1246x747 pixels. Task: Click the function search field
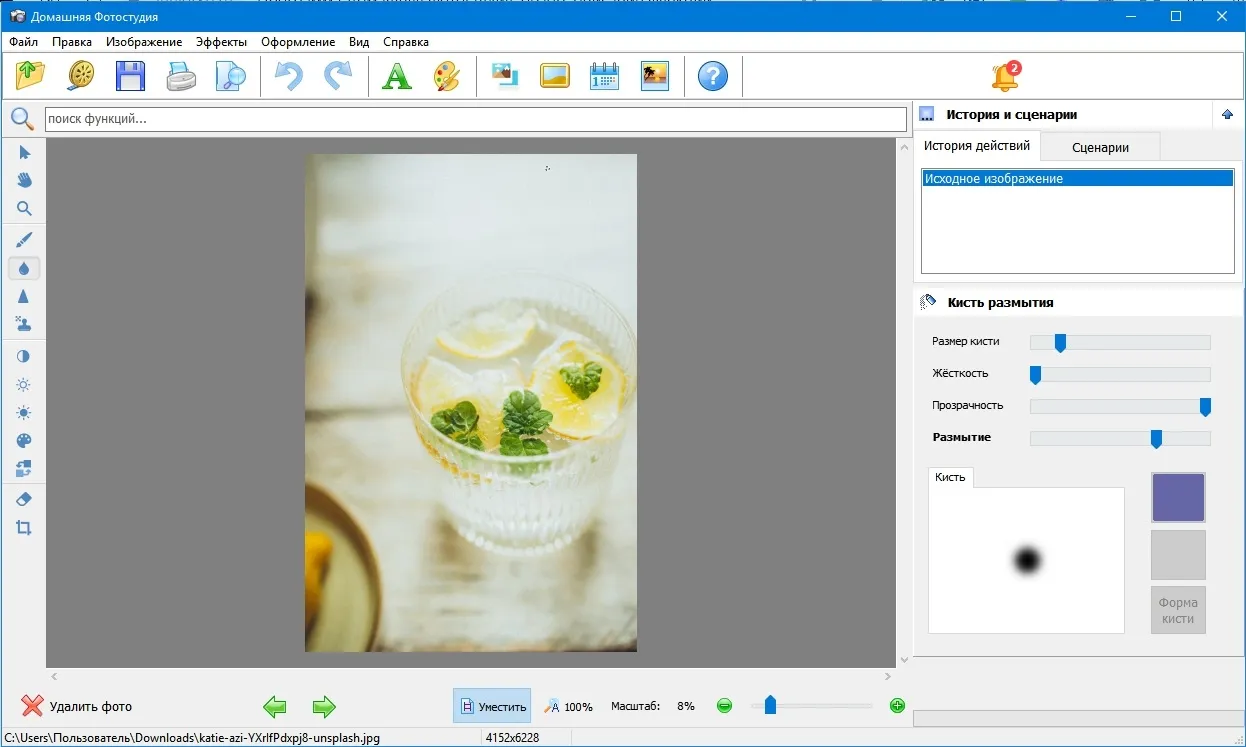475,119
